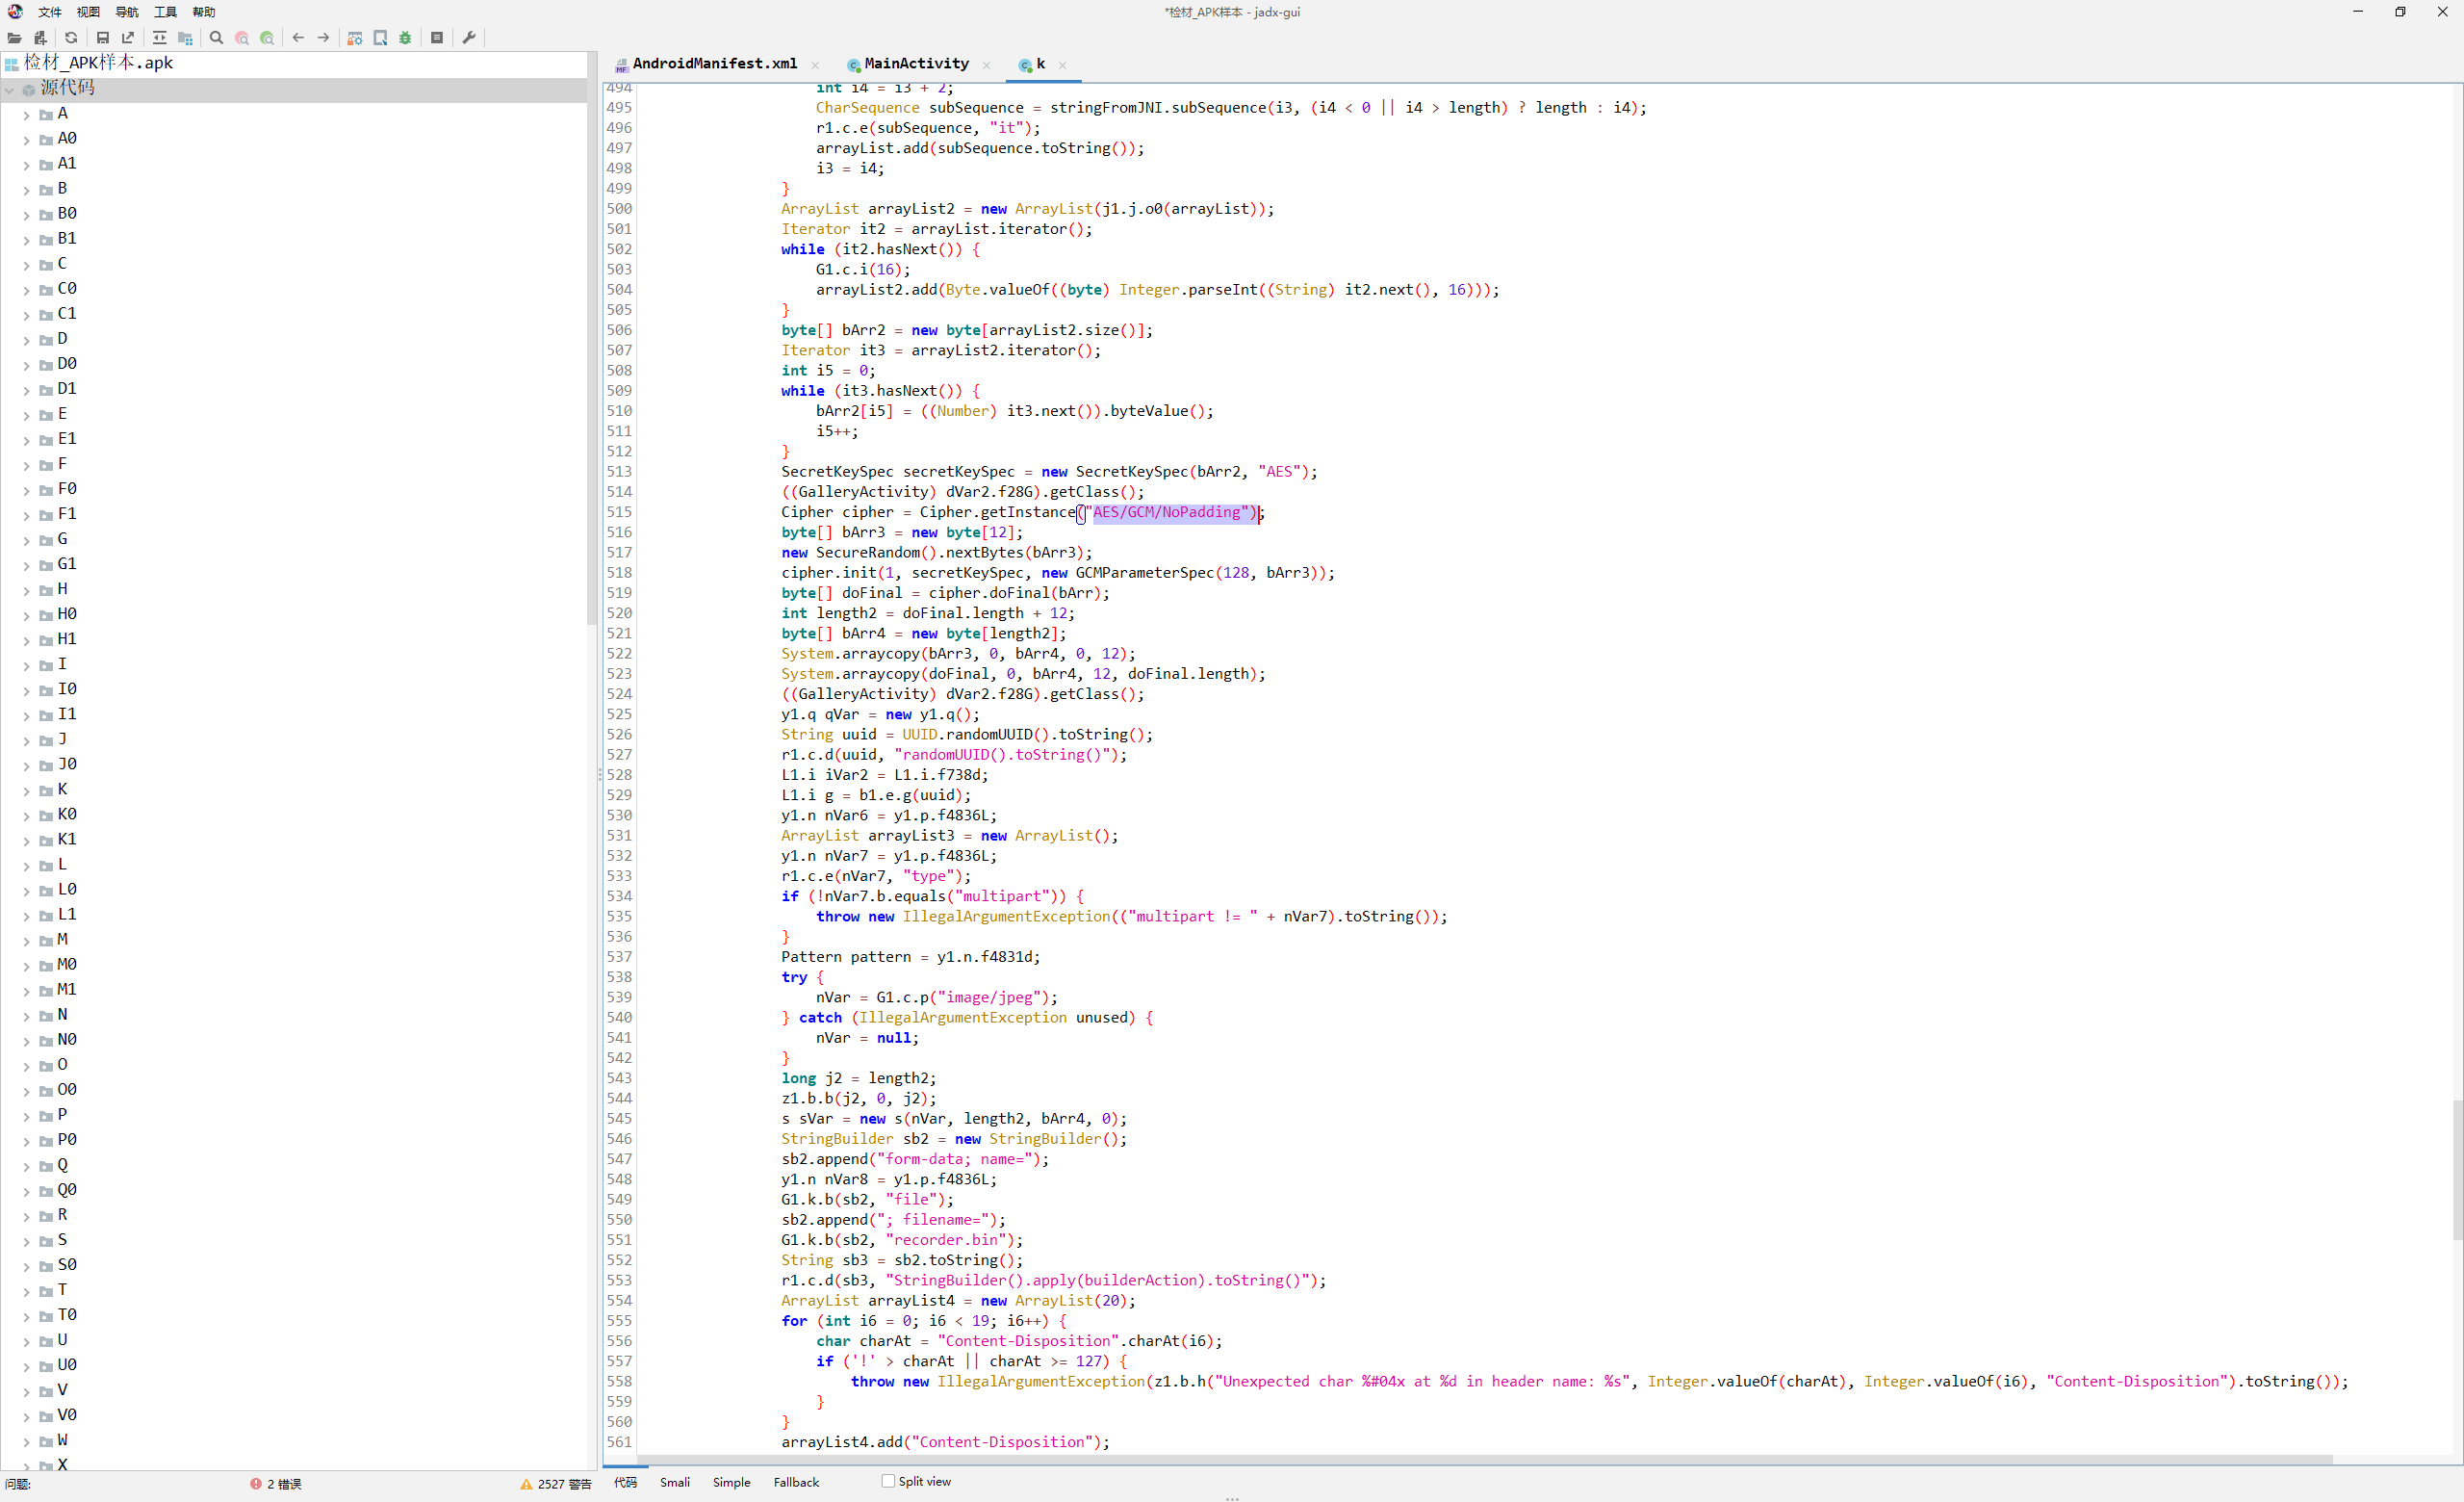Reload files with the refresh icon
Viewport: 2464px width, 1502px height.
click(71, 38)
